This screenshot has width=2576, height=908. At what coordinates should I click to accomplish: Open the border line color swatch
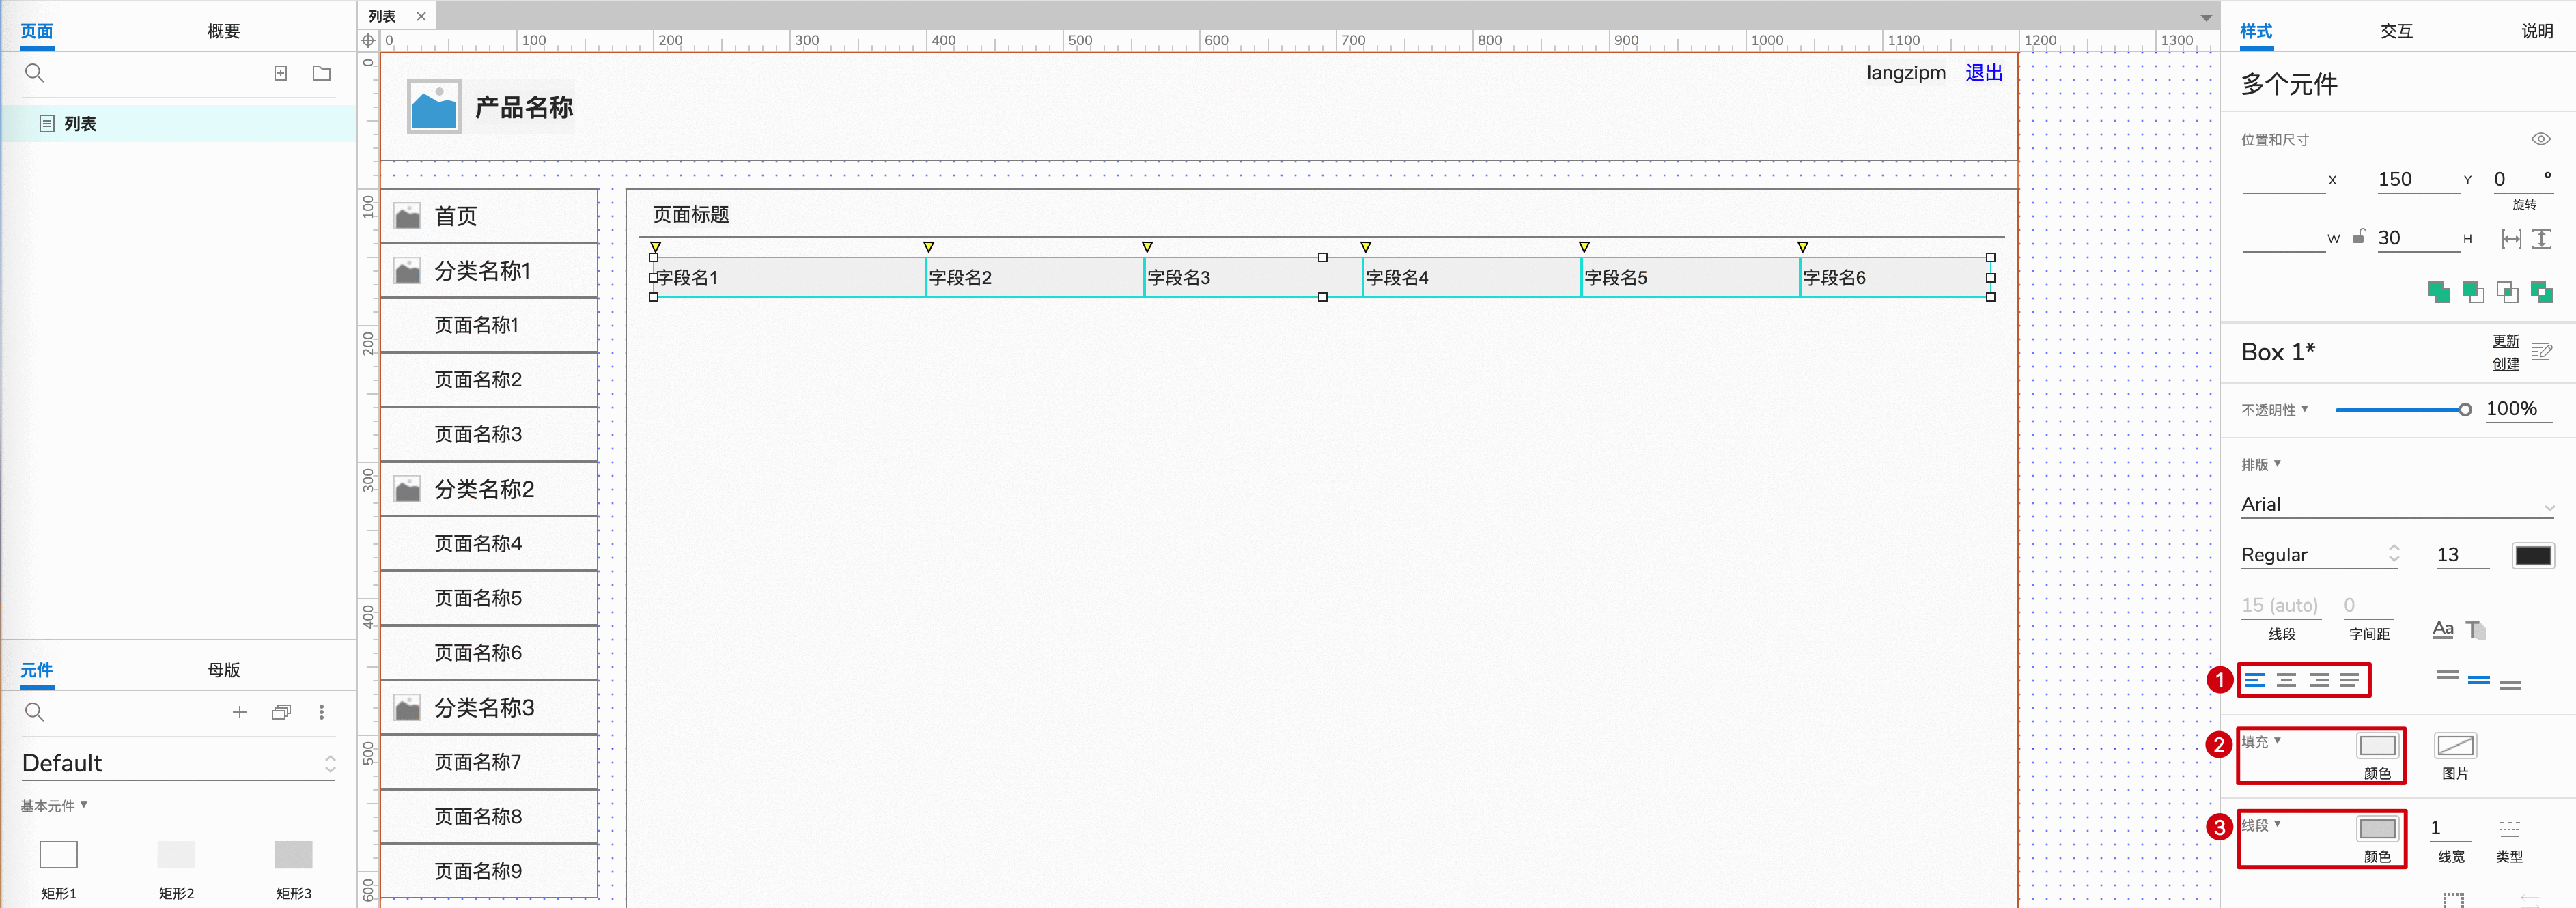point(2377,829)
